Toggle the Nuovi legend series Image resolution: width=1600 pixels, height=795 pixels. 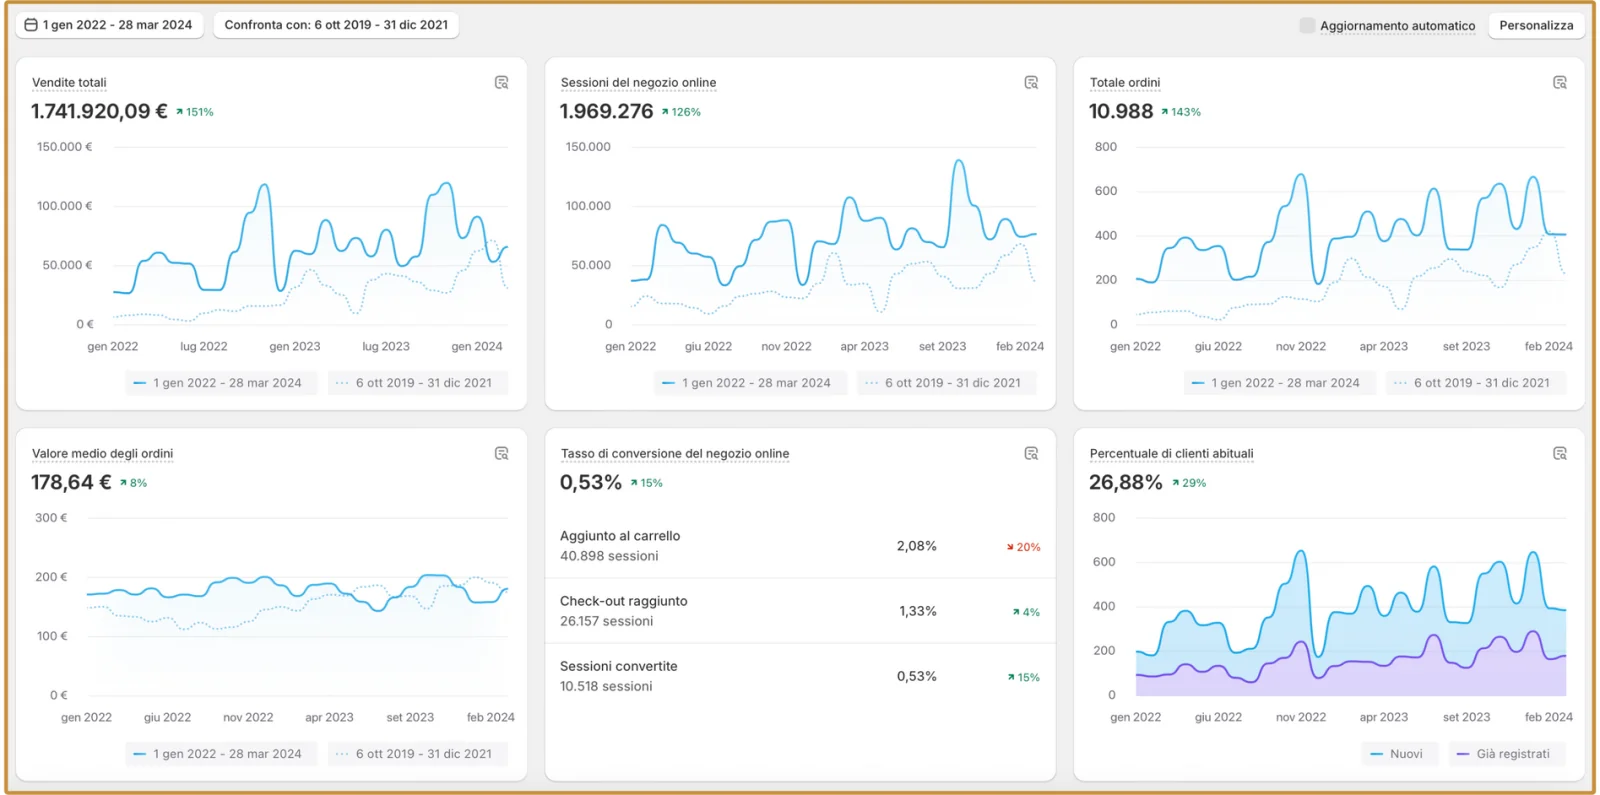coord(1399,754)
